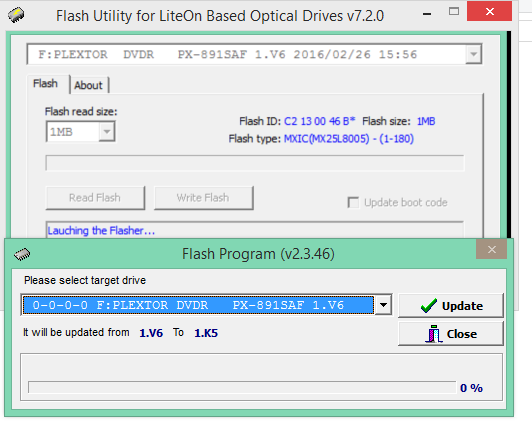Click the chip icon in Flash Program title bar

22,254
